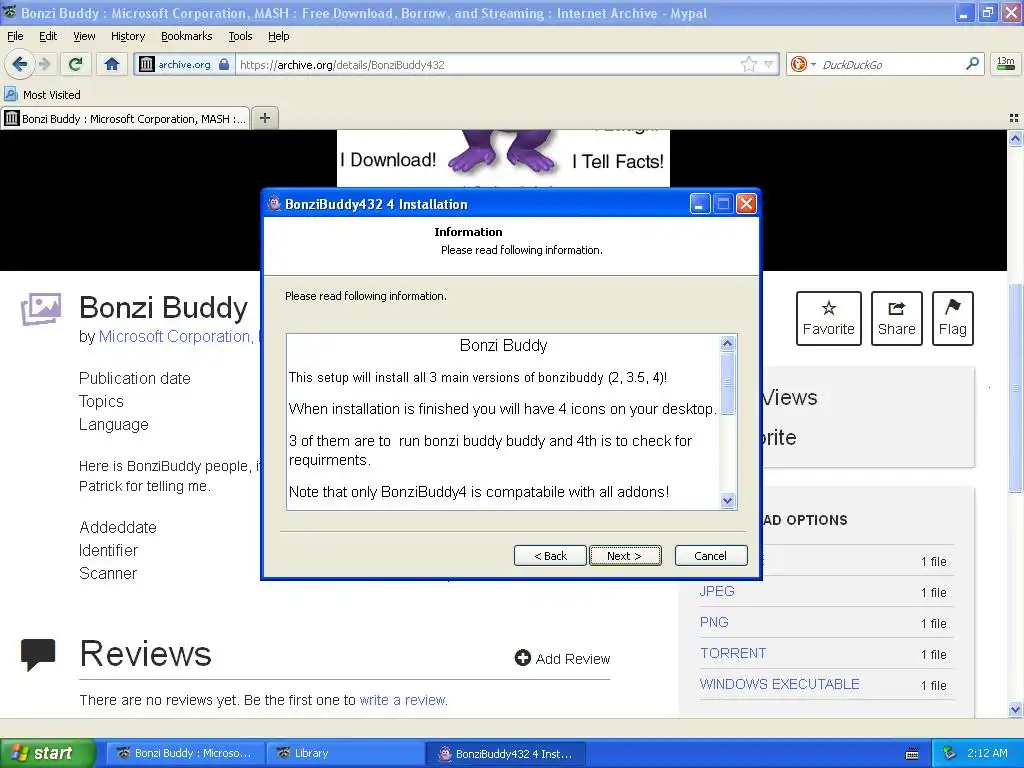
Task: Click the installer title bar Bonzi icon
Action: 274,204
